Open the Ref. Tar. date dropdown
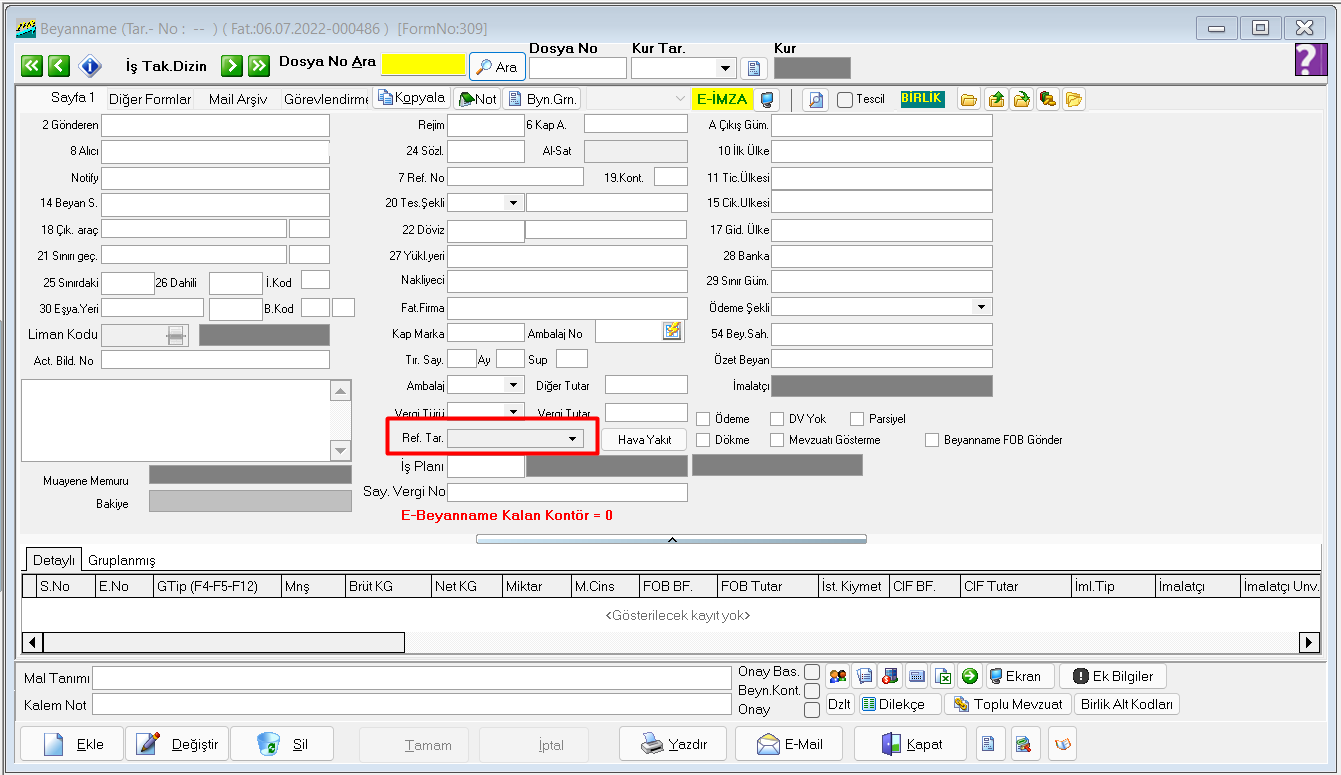 tap(573, 439)
